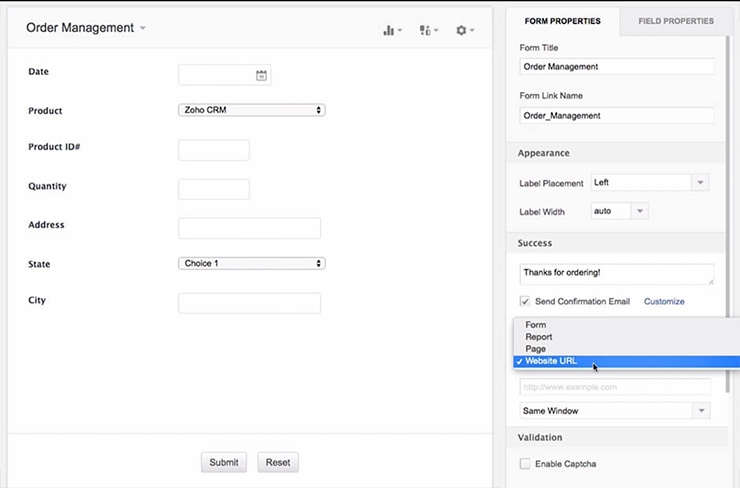The image size is (740, 488).
Task: Click the Validation section header
Action: coord(616,438)
